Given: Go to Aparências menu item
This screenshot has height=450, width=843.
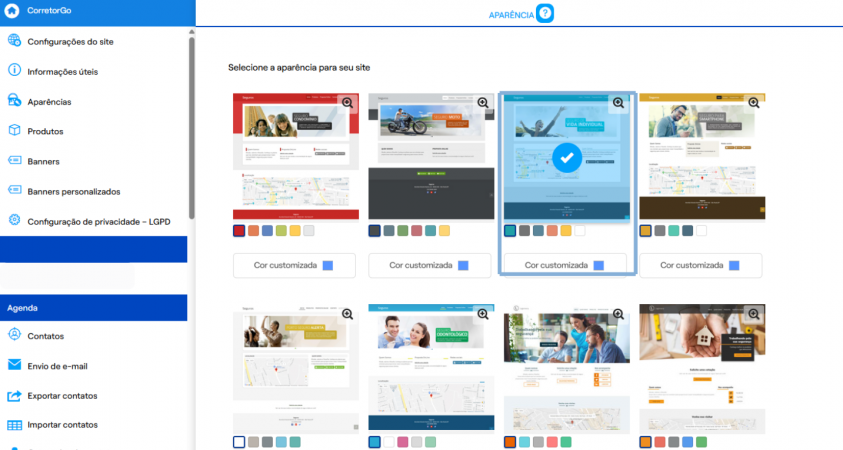Looking at the screenshot, I should tap(49, 102).
